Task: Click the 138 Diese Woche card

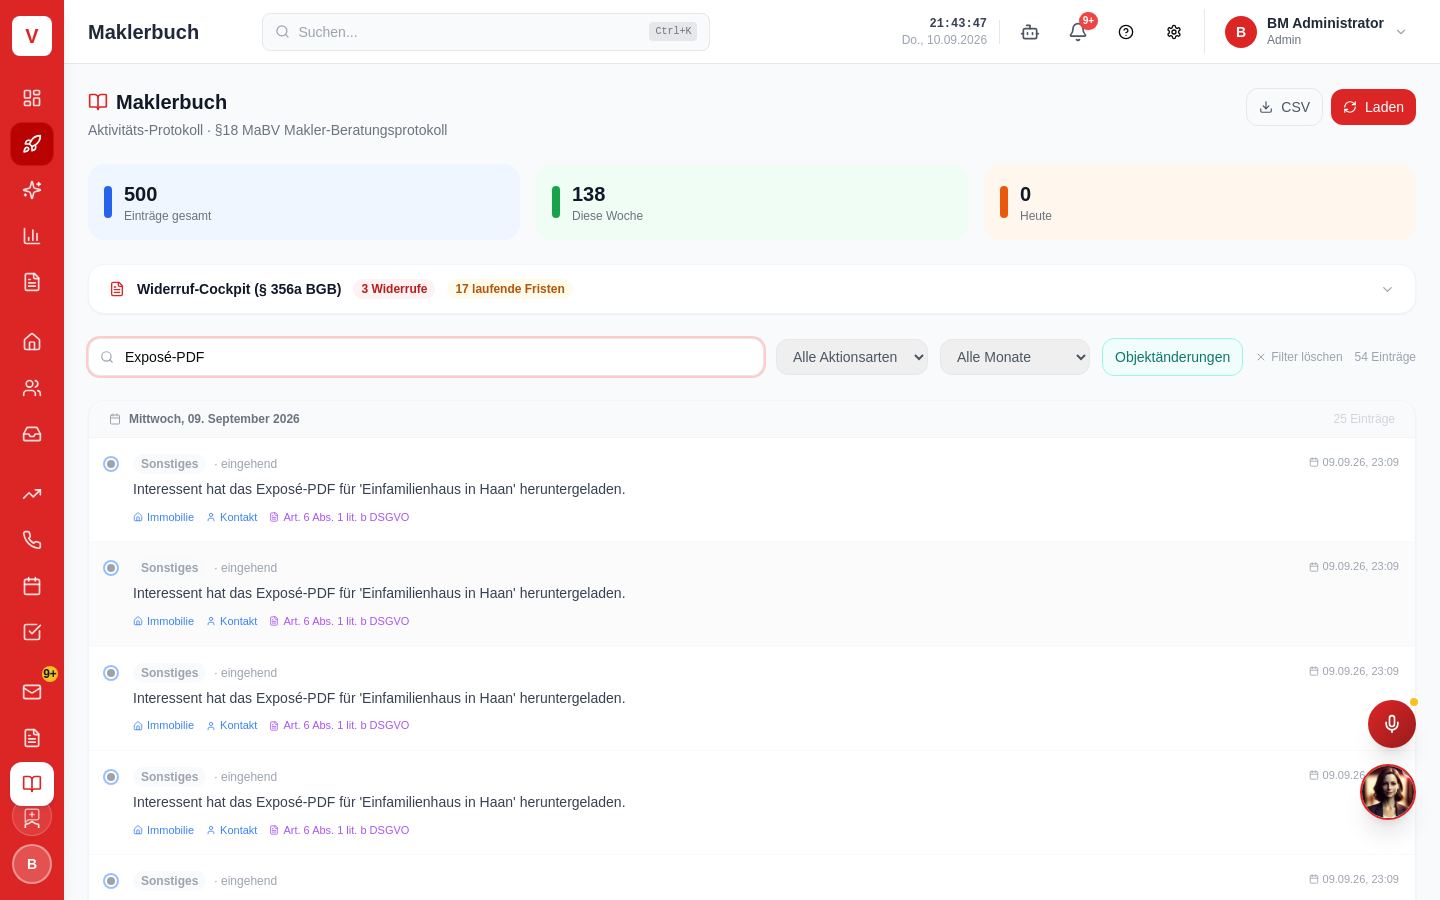Action: [x=752, y=202]
